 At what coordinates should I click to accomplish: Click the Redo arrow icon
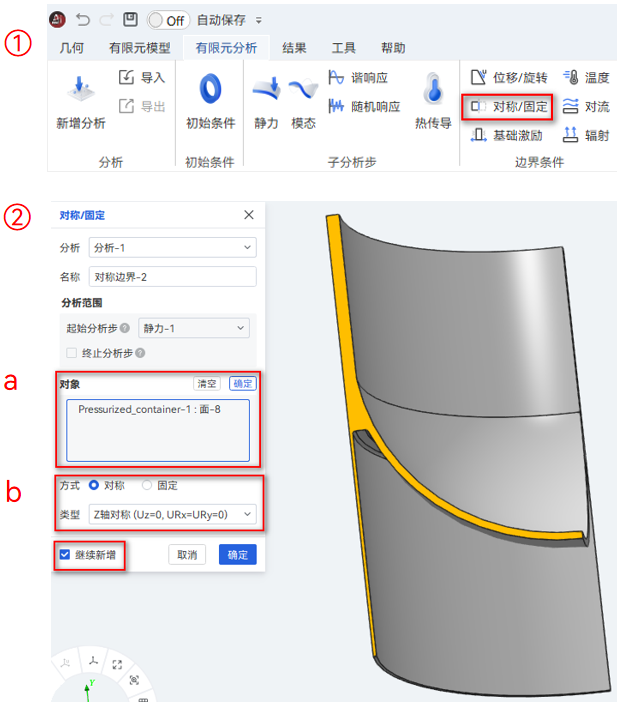[x=107, y=20]
